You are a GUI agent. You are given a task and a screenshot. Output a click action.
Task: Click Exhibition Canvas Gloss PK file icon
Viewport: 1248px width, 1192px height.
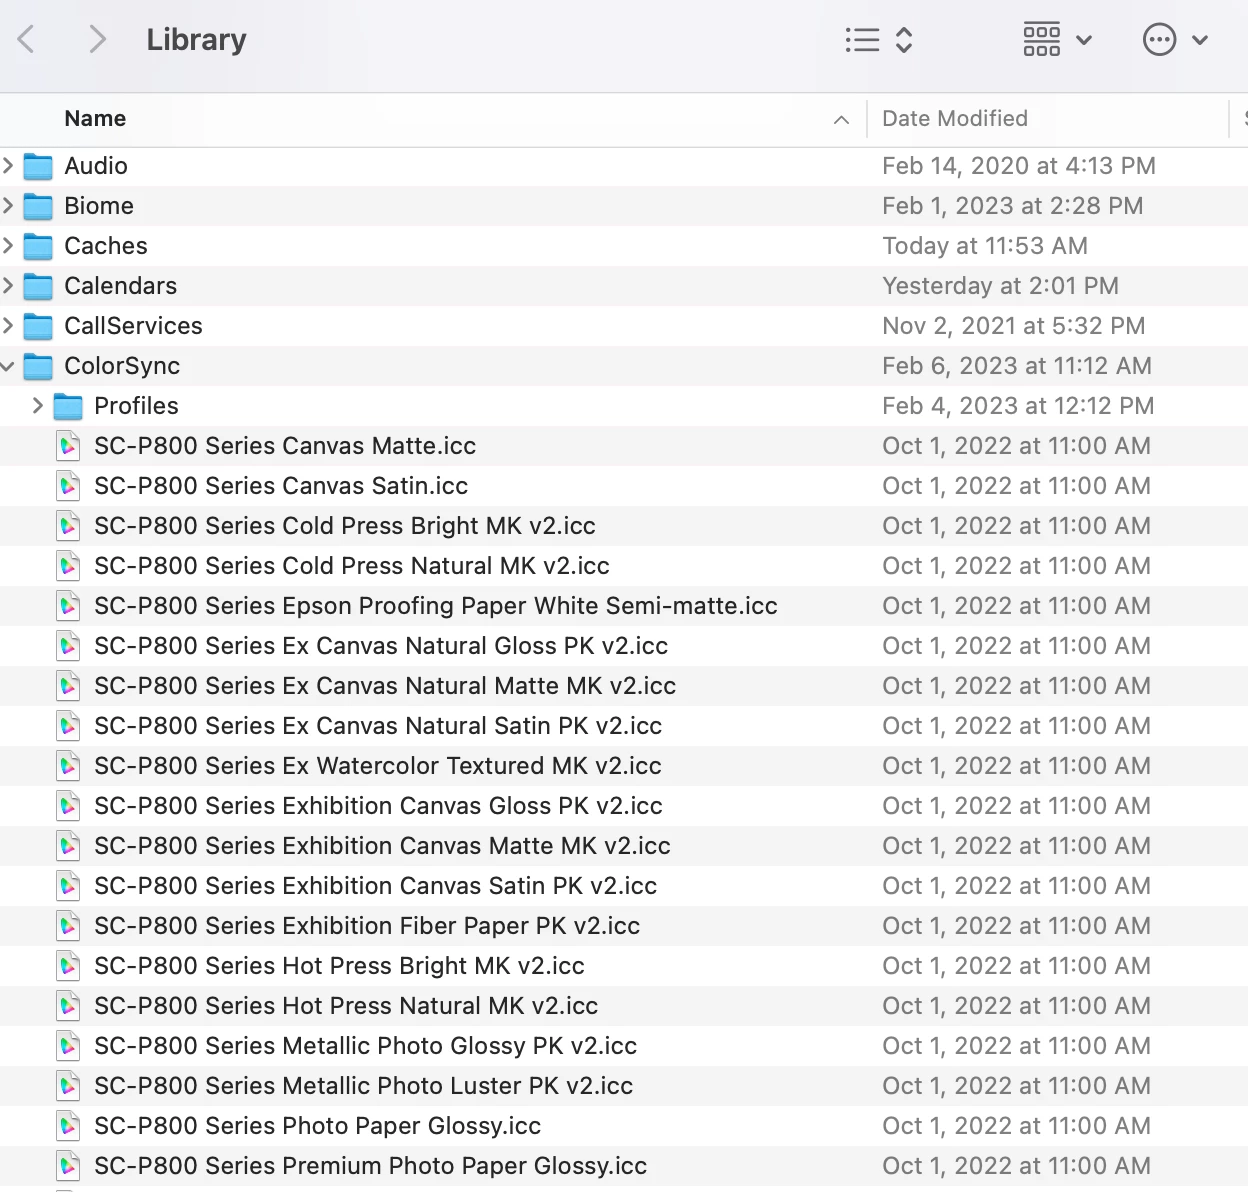(x=68, y=806)
